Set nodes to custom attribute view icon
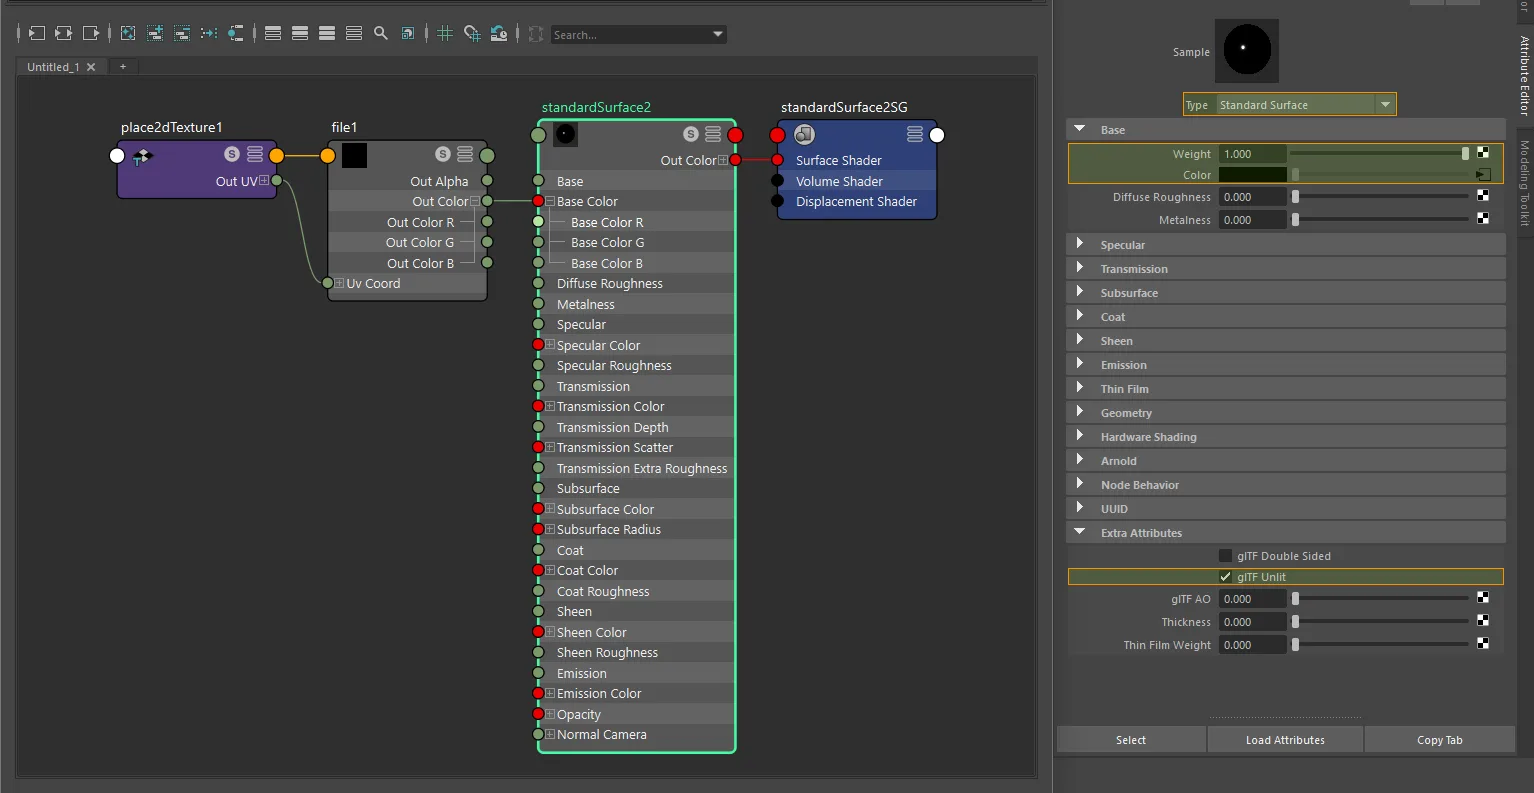The width and height of the screenshot is (1534, 793). tap(354, 33)
